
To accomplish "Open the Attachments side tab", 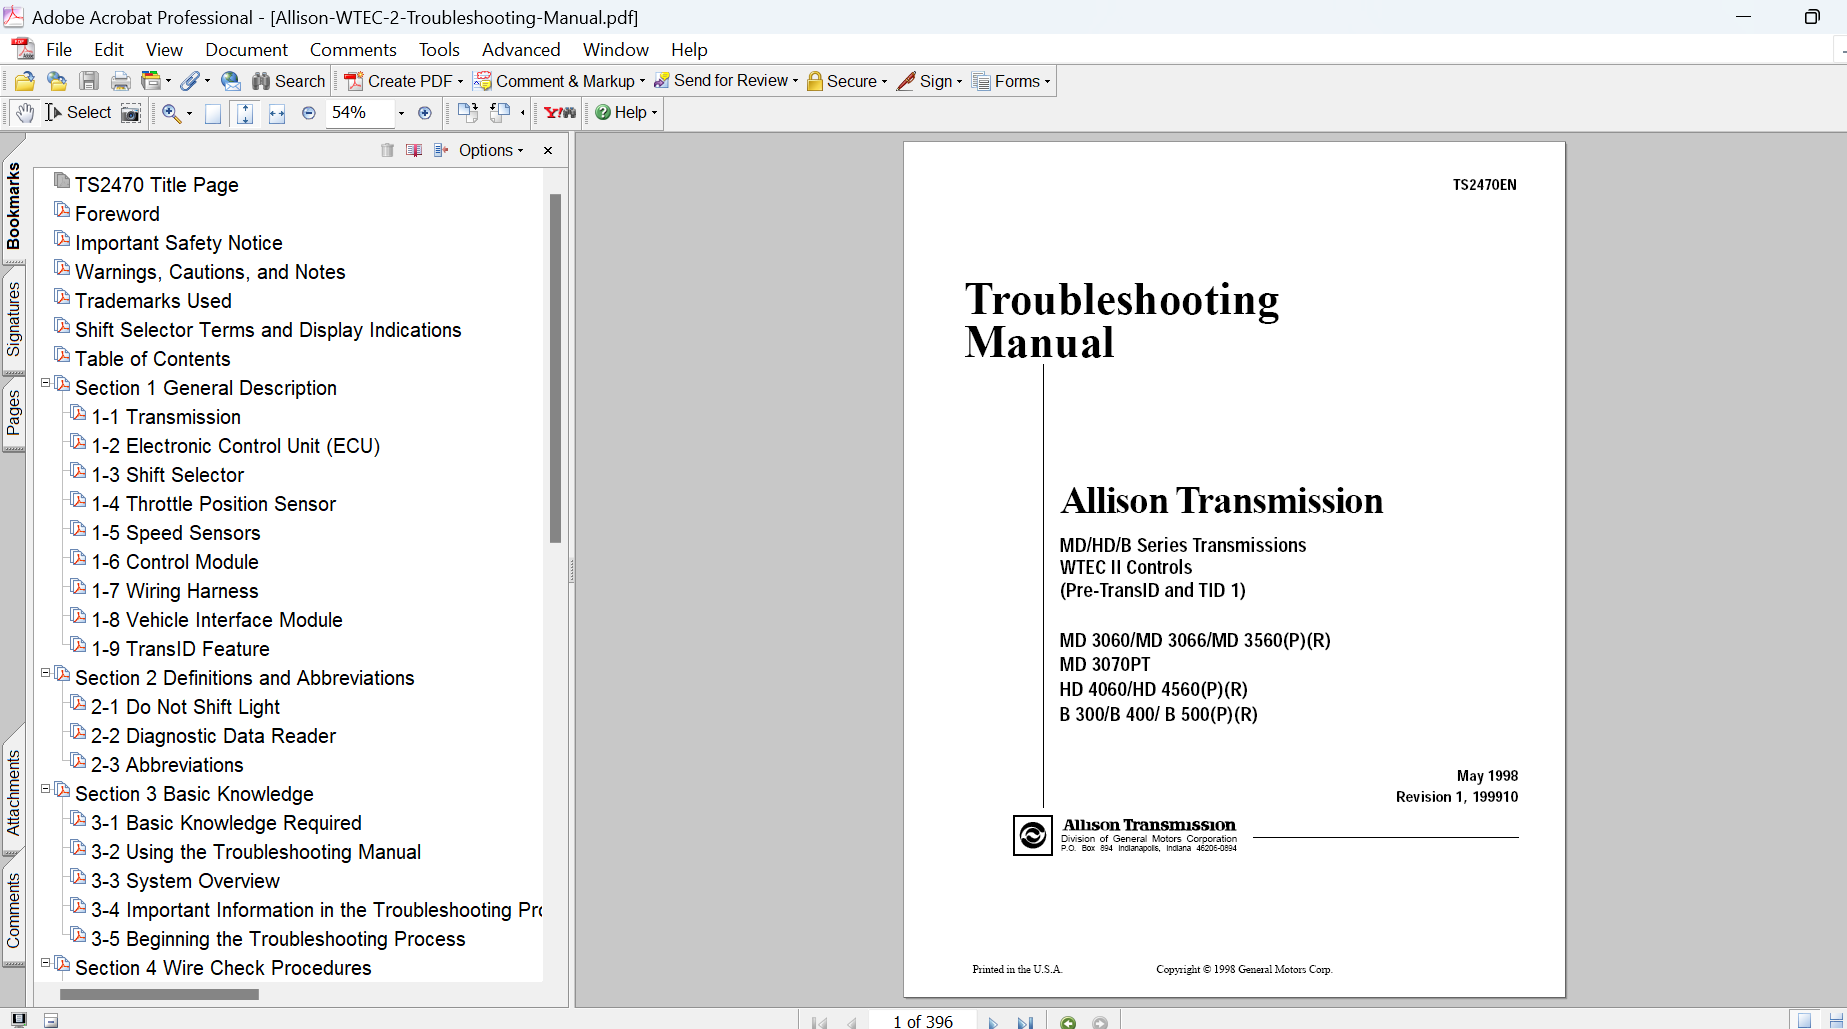I will [14, 793].
